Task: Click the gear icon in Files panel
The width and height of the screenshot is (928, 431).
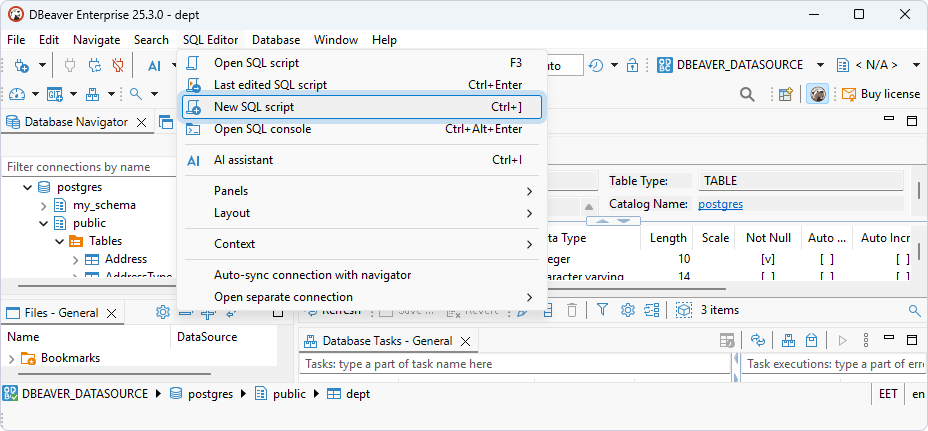Action: tap(163, 312)
